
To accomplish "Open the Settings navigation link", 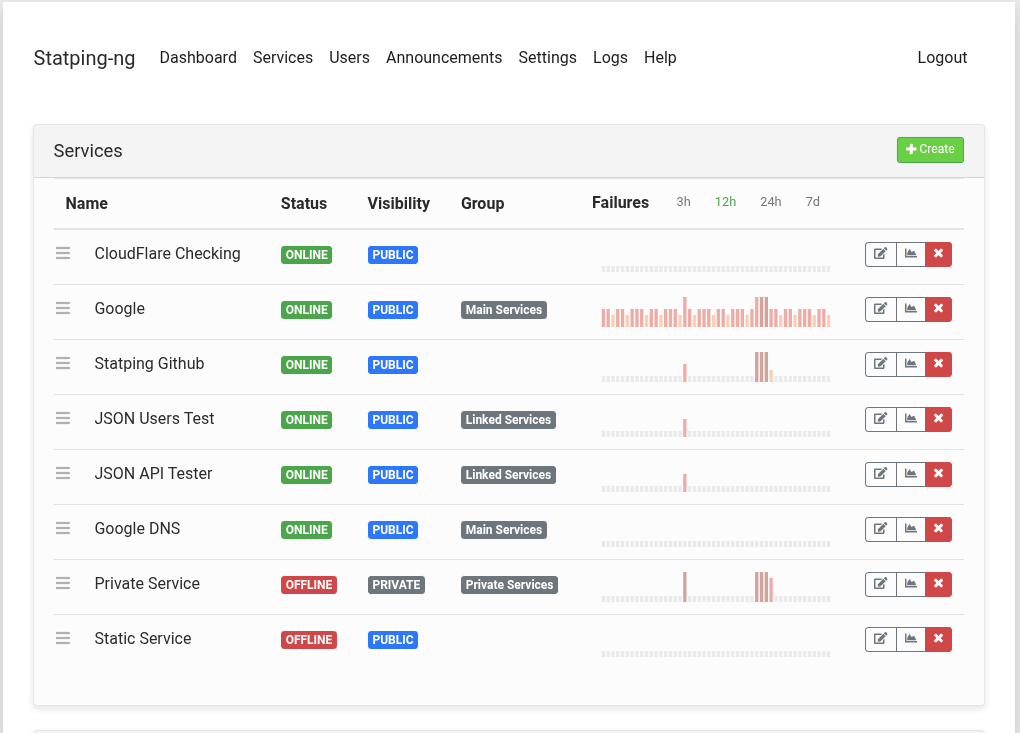I will pos(547,58).
